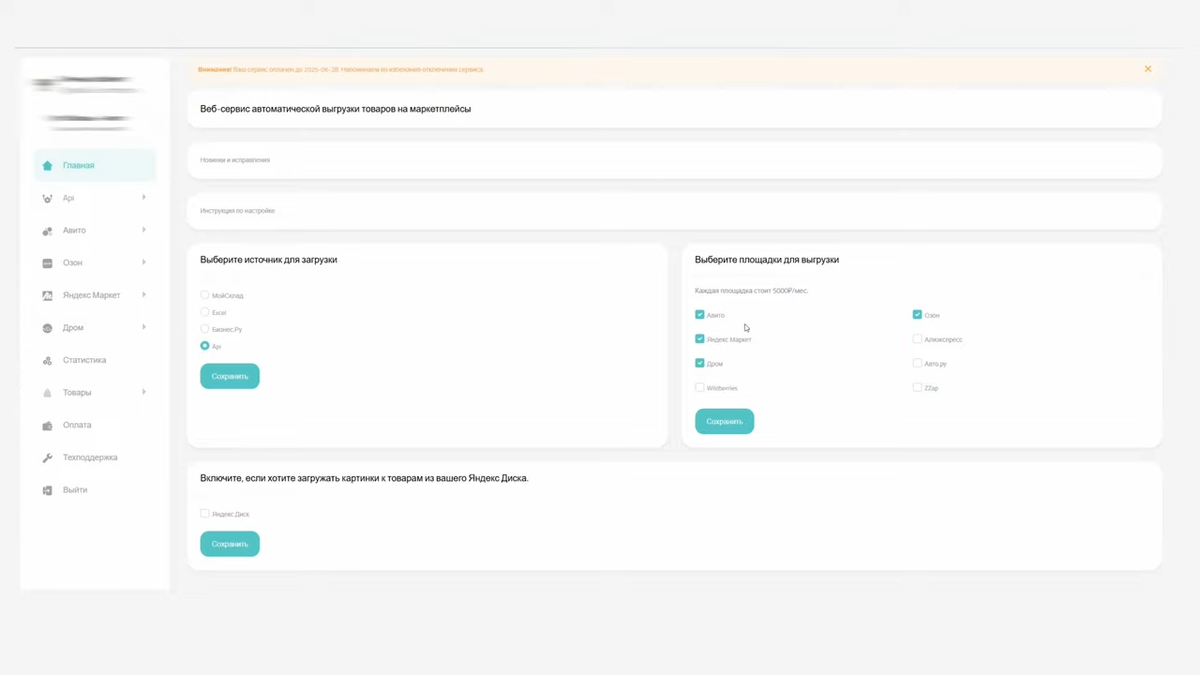Click the Яндекс Маркет icon in sidebar
1200x675 pixels.
click(47, 296)
